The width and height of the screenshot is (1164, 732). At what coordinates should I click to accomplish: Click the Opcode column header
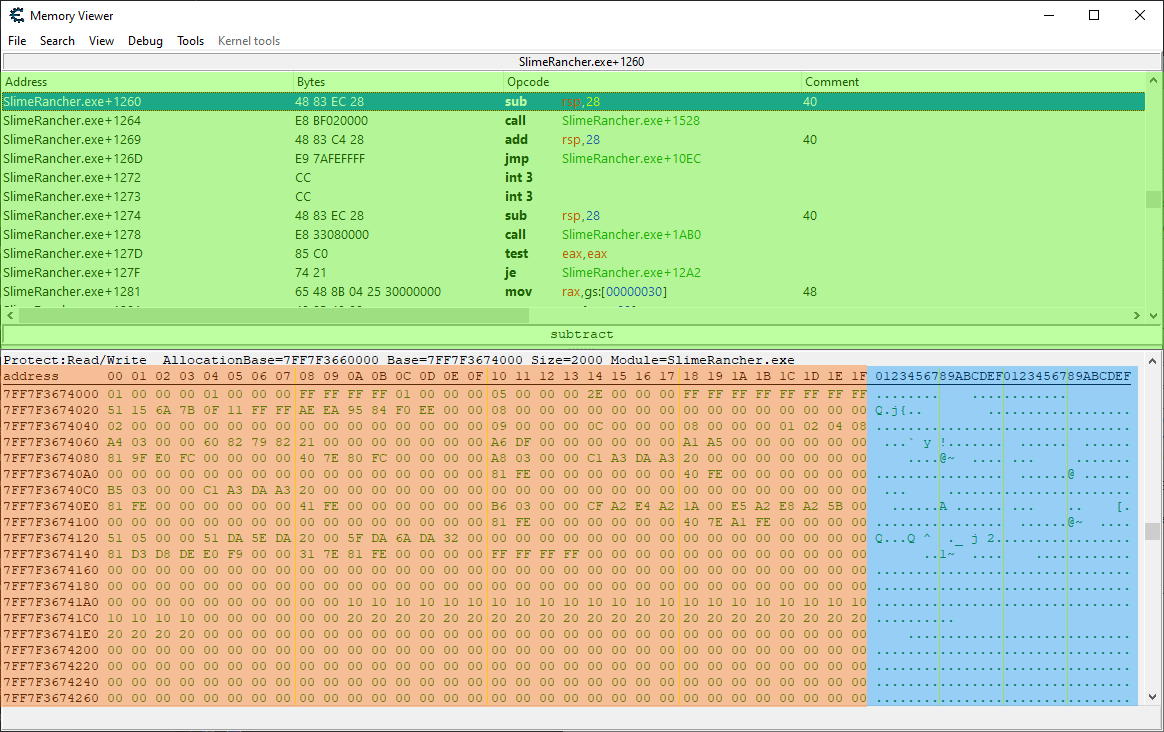[x=651, y=82]
